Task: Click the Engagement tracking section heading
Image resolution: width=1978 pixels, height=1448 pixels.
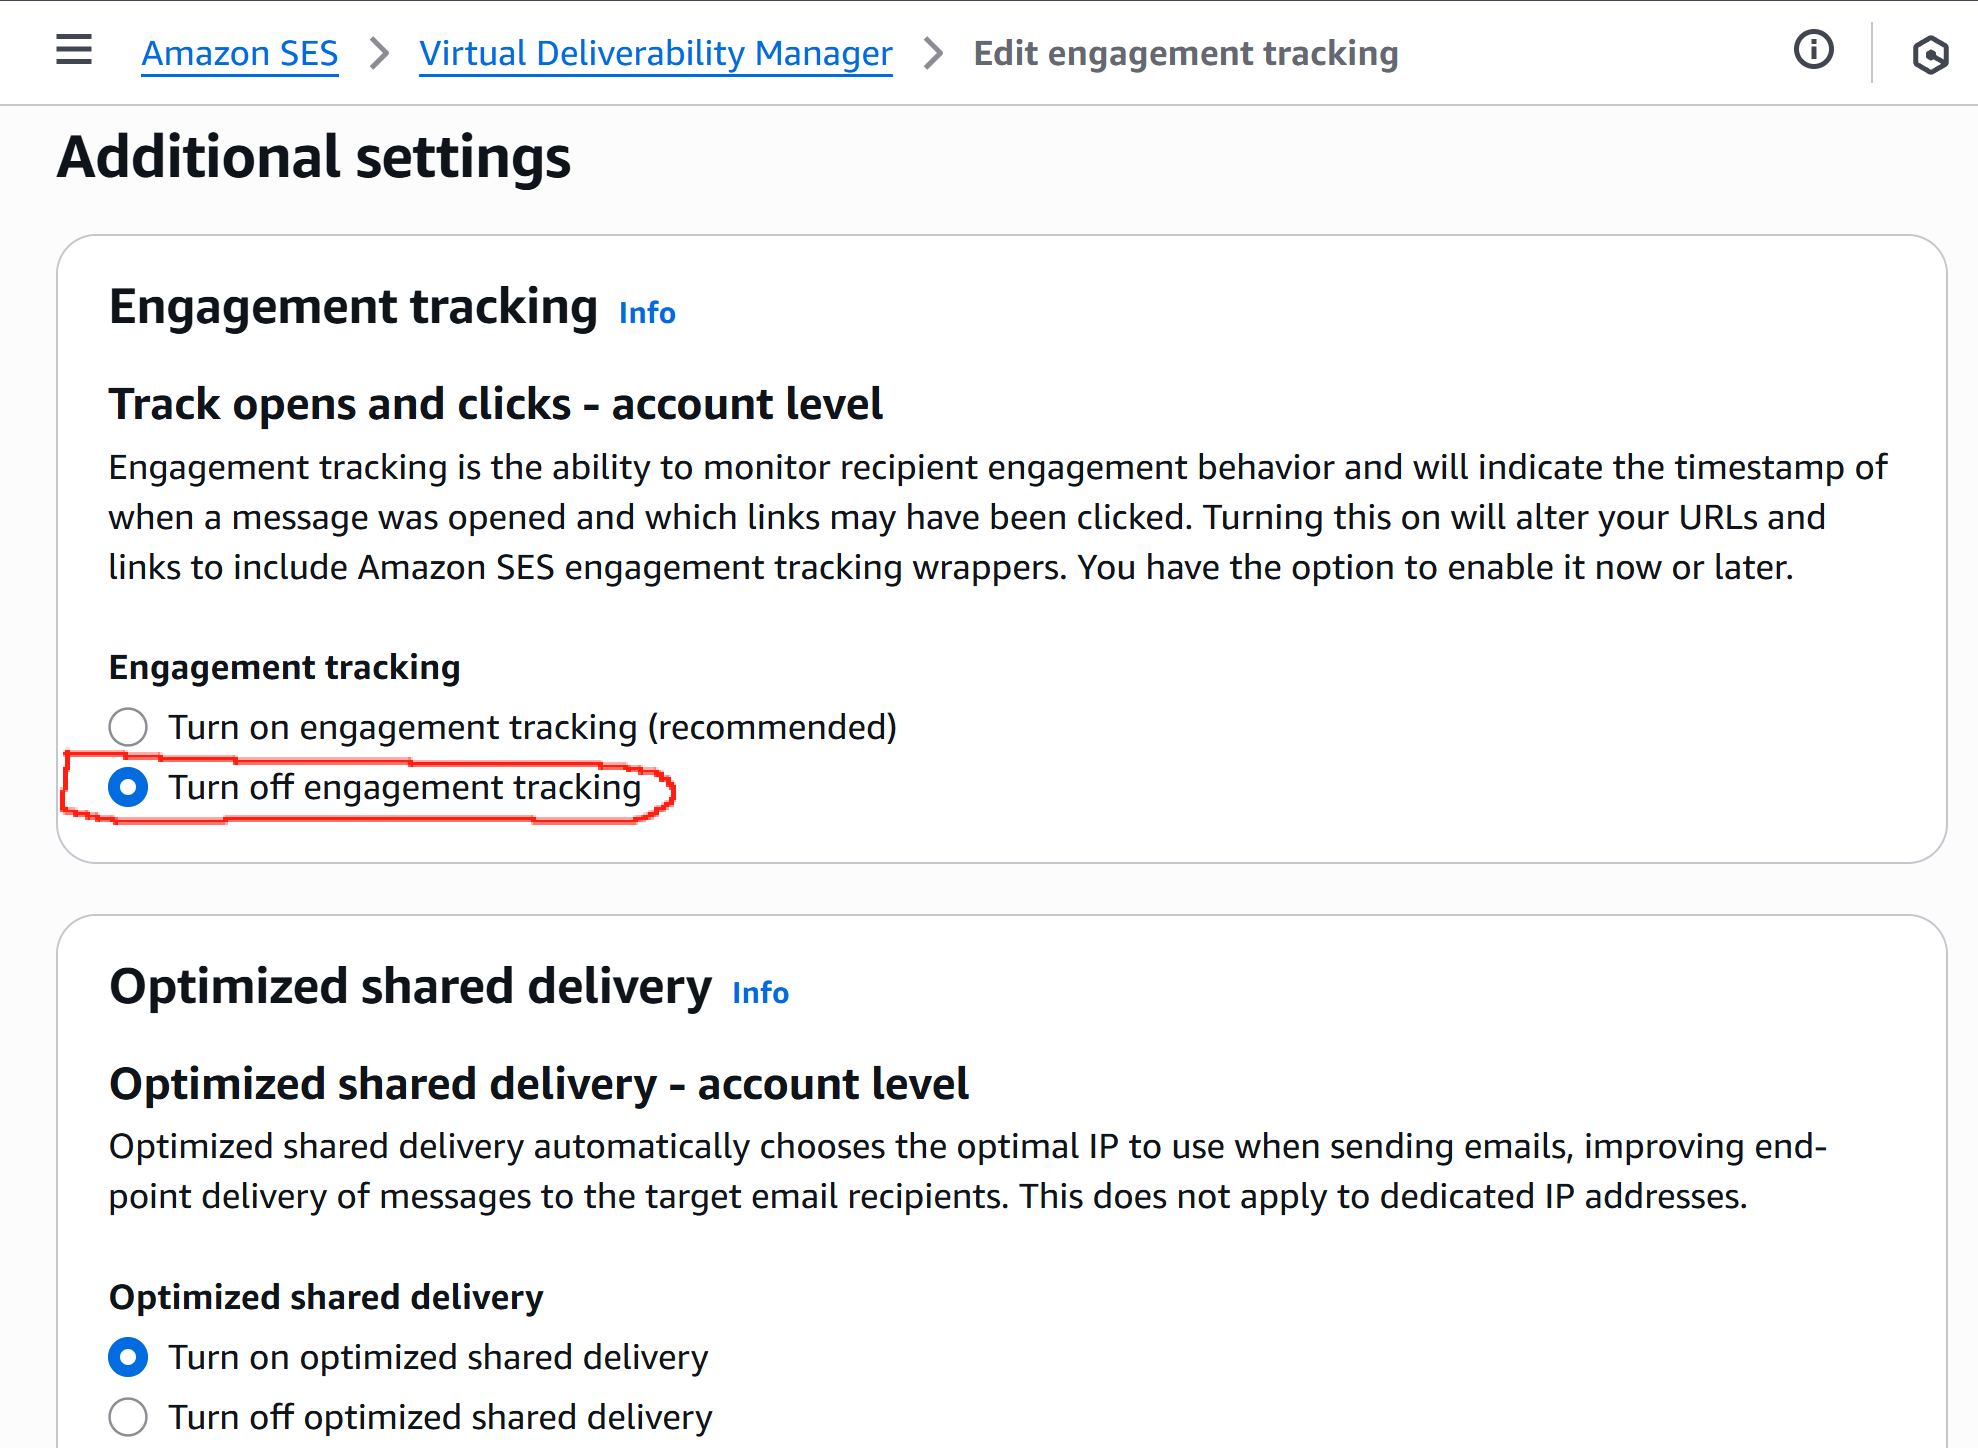Action: tap(353, 306)
